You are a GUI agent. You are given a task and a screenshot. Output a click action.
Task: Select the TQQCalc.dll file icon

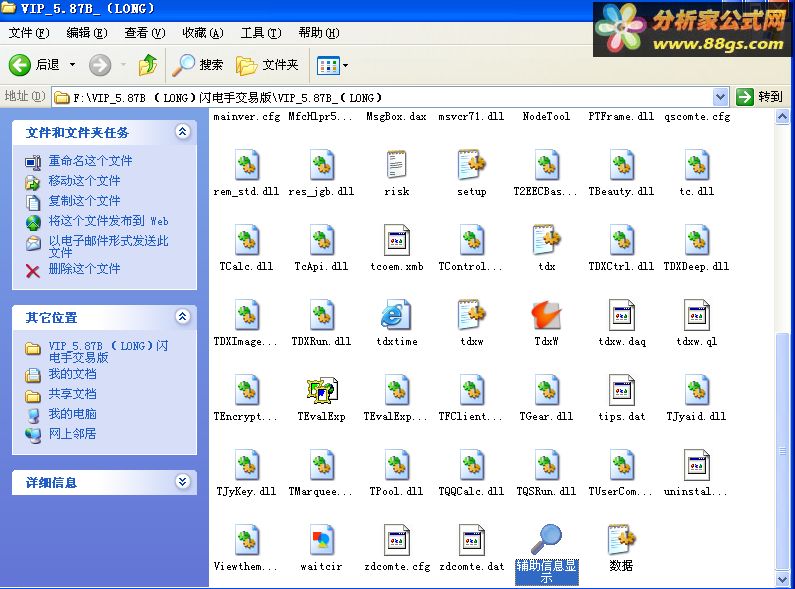[x=472, y=465]
